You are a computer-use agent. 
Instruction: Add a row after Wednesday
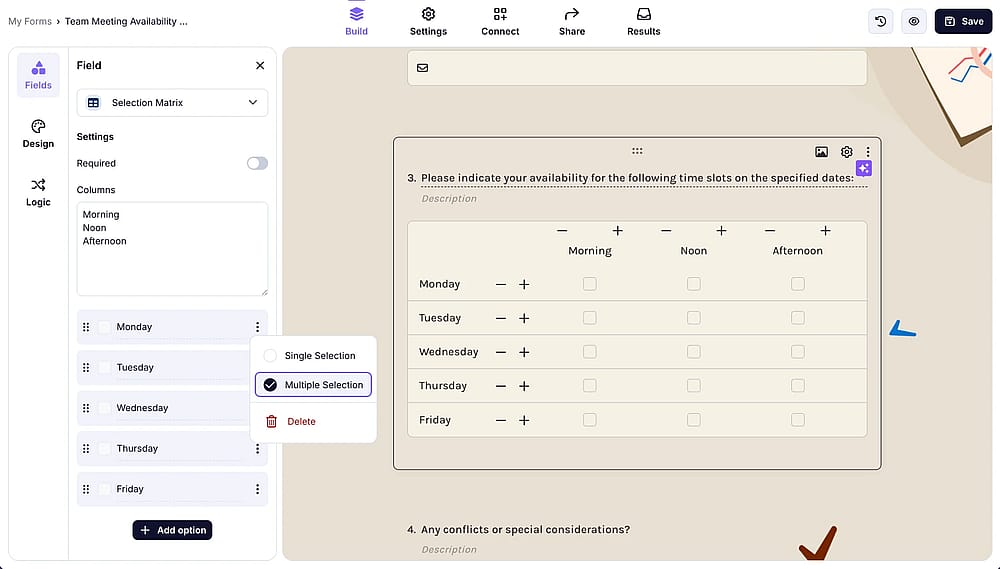pyautogui.click(x=524, y=352)
